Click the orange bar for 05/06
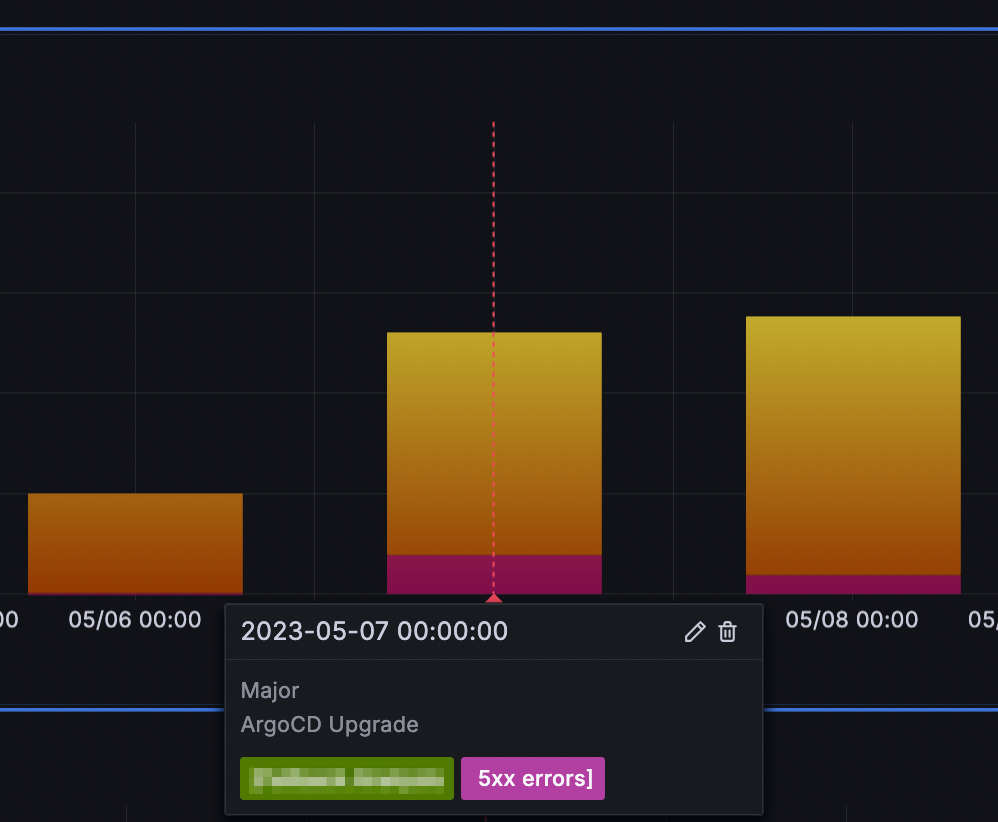Screen dimensions: 998x822 pyautogui.click(x=135, y=543)
